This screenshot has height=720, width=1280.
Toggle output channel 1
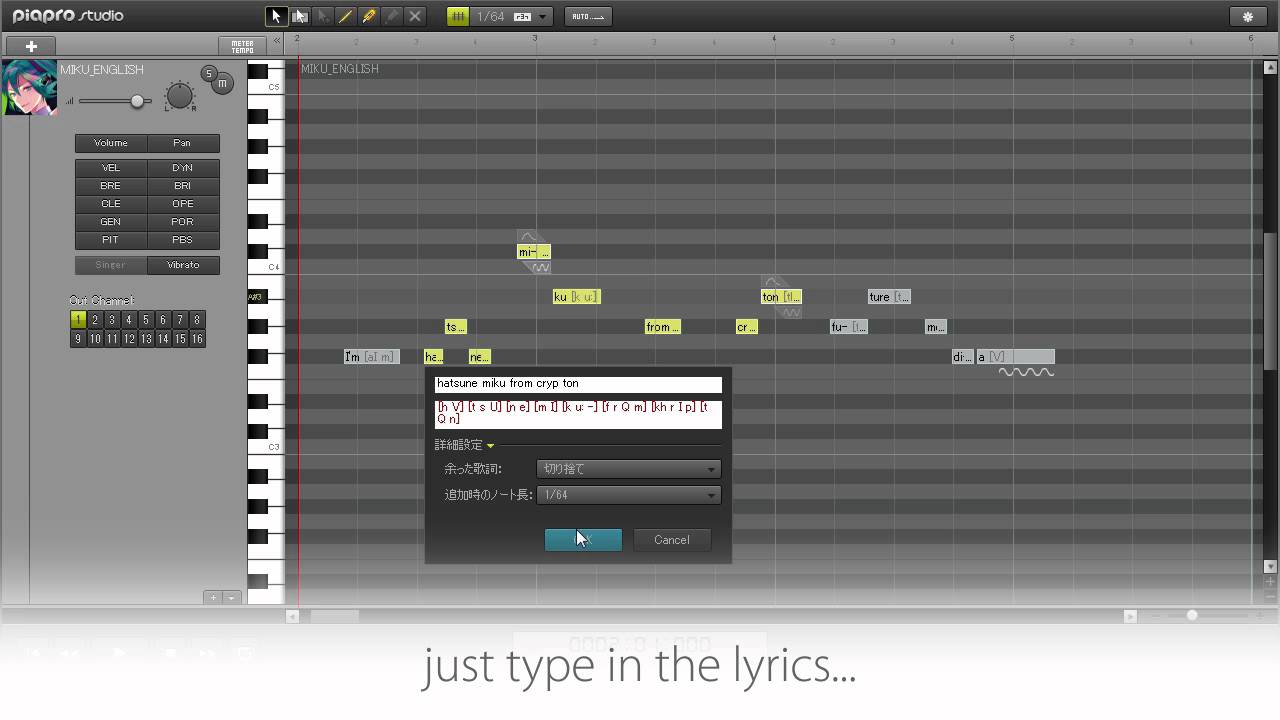pos(78,320)
